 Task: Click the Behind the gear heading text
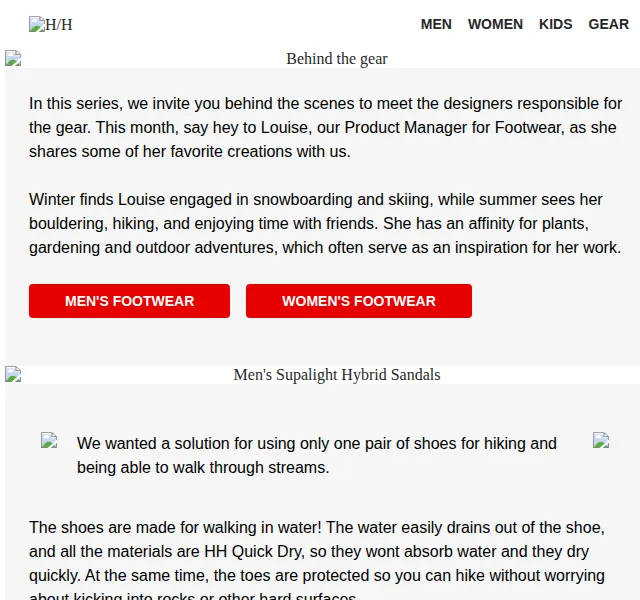point(337,59)
